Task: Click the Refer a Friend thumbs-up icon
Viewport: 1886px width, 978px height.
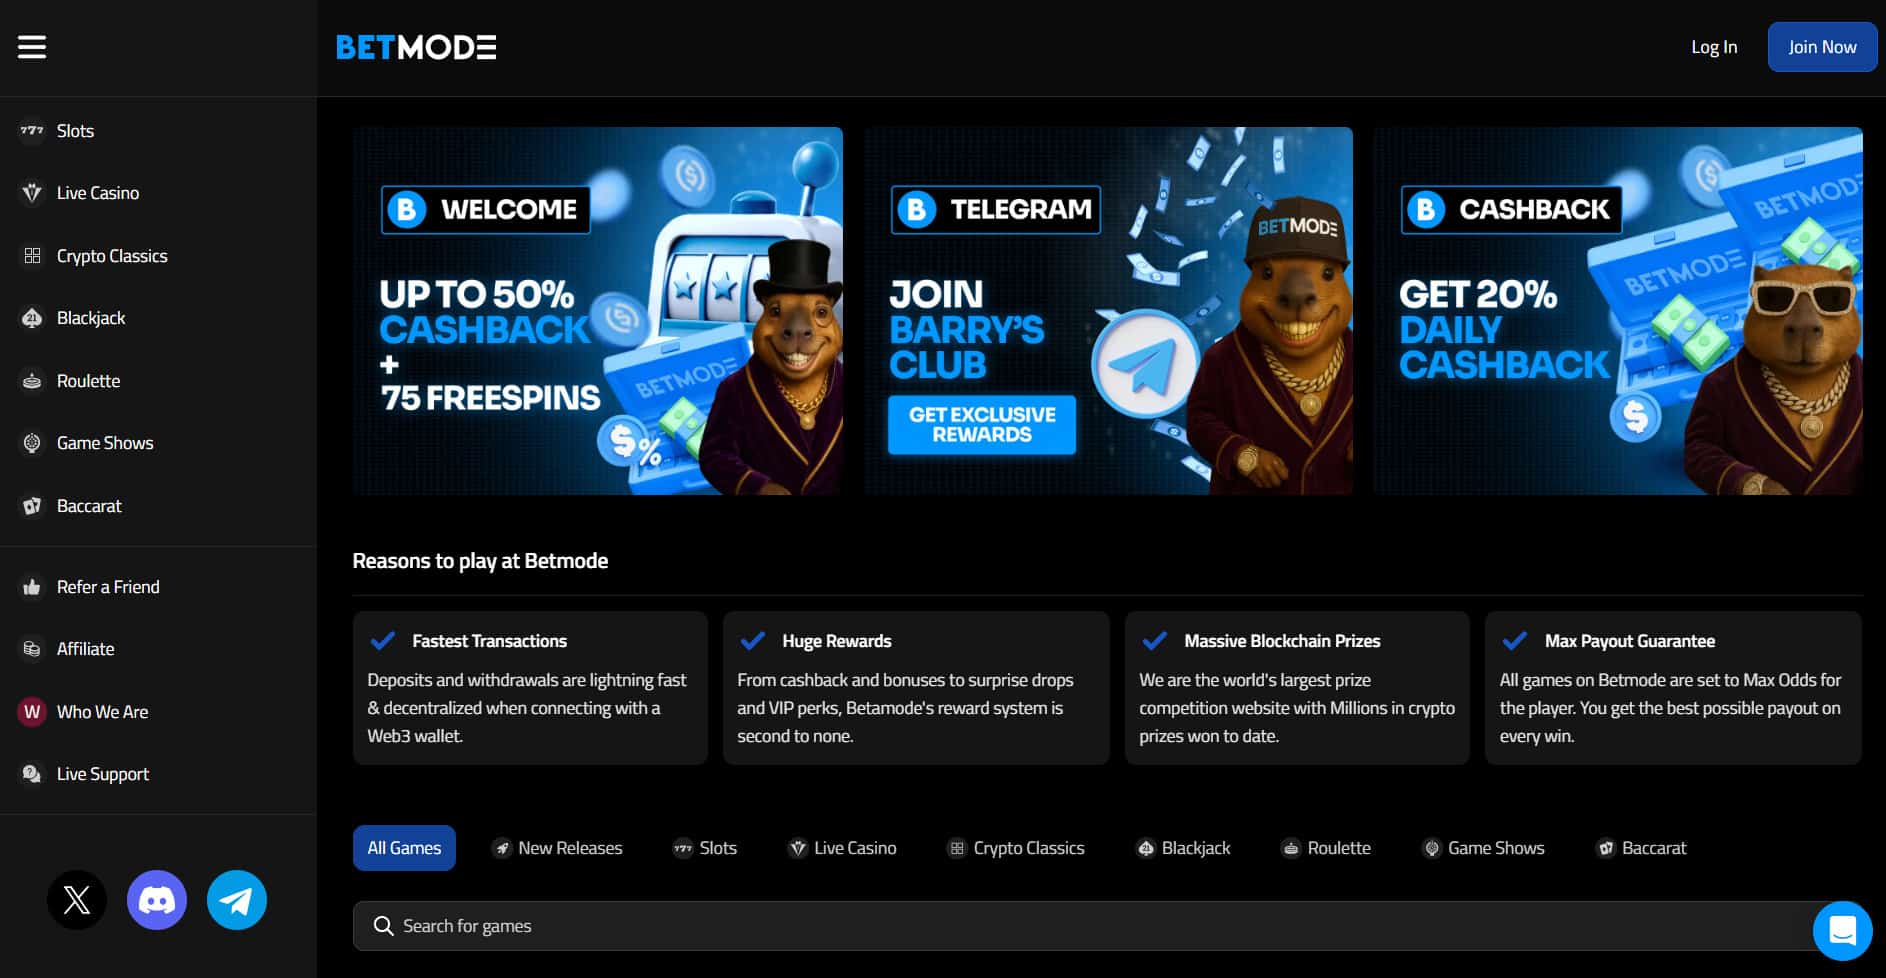Action: (x=32, y=587)
